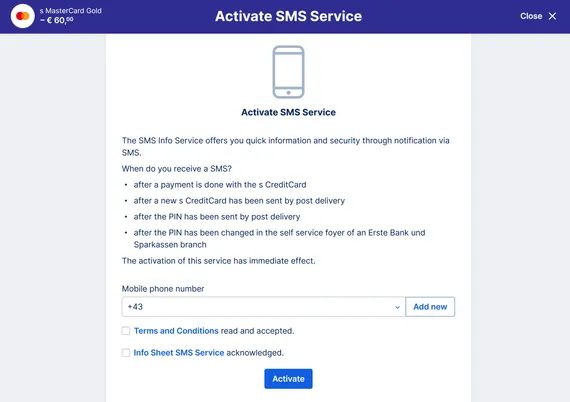Open the +43 phone number combo box
This screenshot has width=570, height=402.
pyautogui.click(x=264, y=307)
